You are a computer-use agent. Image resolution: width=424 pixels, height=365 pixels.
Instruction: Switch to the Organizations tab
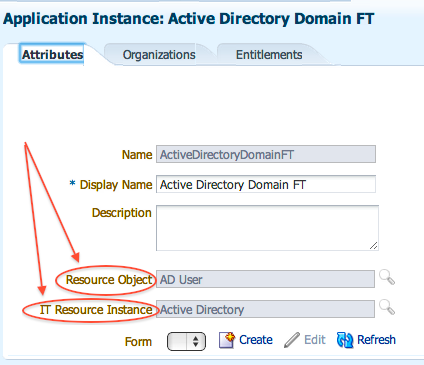pos(159,55)
